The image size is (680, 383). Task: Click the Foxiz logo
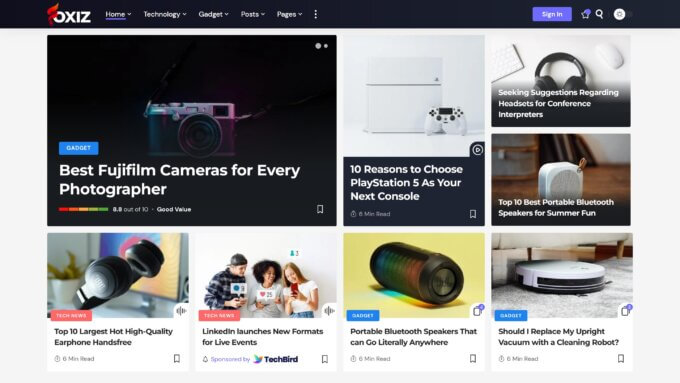(69, 14)
